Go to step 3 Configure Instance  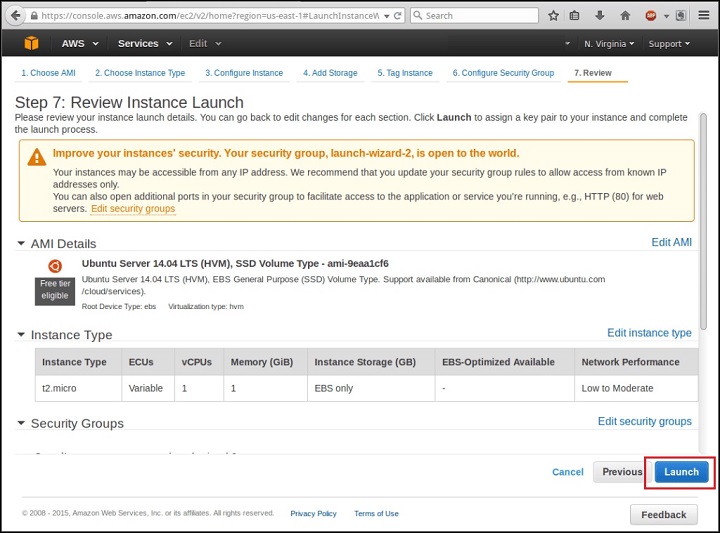coord(244,73)
